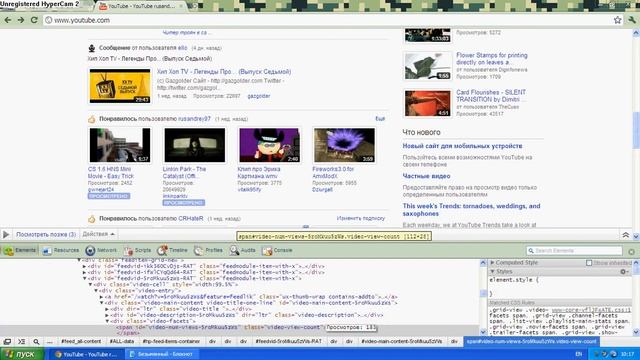Go forward using the browser forward arrow
The image size is (640, 360).
point(21,20)
